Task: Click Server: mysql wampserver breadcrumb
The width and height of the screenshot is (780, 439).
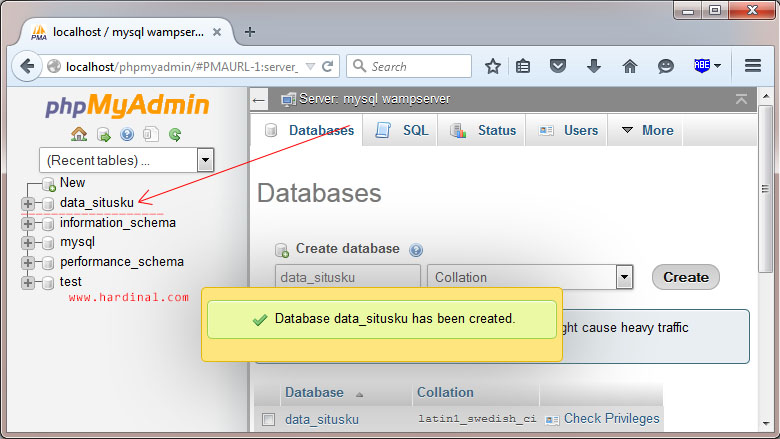Action: (374, 99)
